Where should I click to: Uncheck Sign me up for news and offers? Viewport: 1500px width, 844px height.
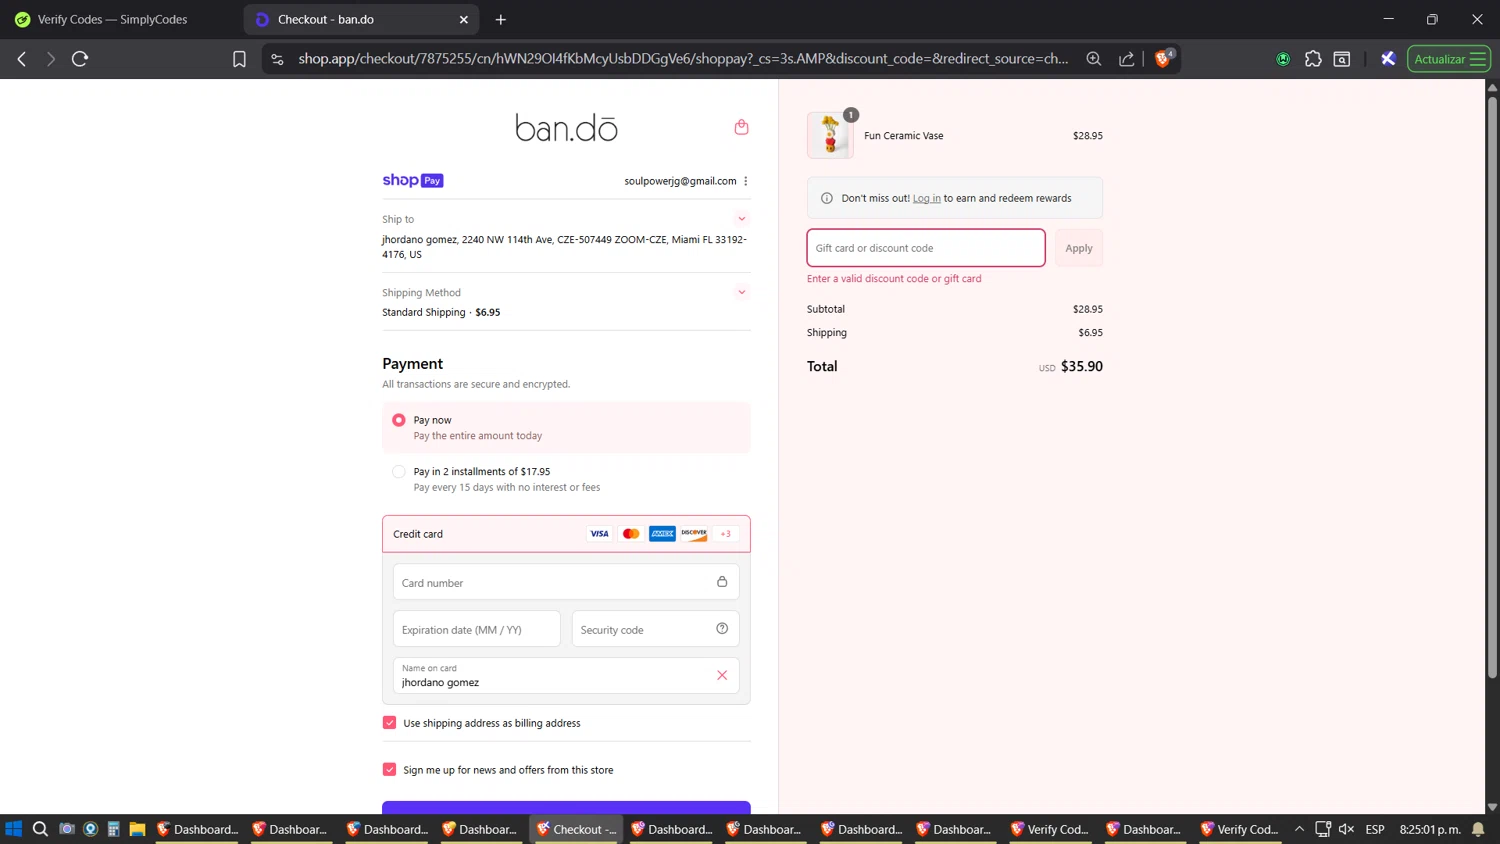click(389, 769)
